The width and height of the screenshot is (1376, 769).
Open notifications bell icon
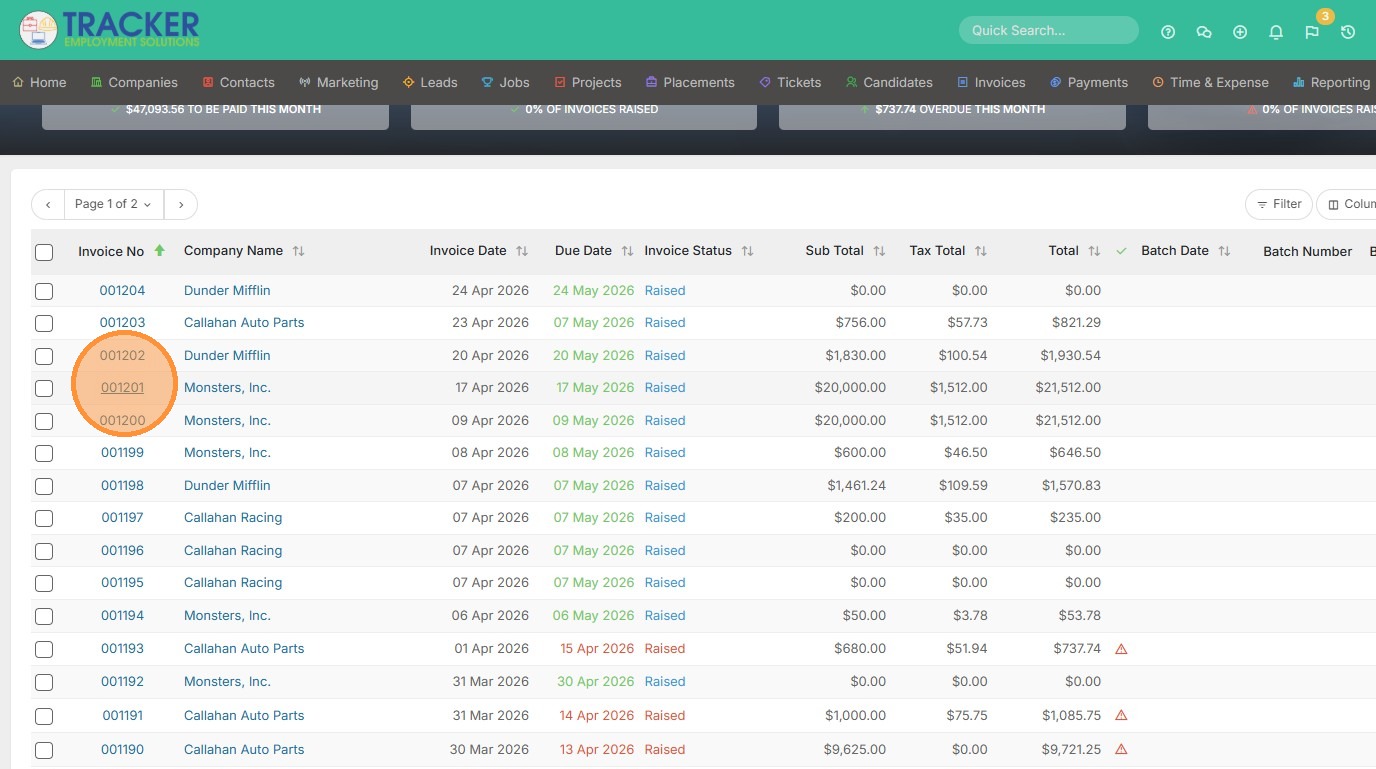[1276, 32]
